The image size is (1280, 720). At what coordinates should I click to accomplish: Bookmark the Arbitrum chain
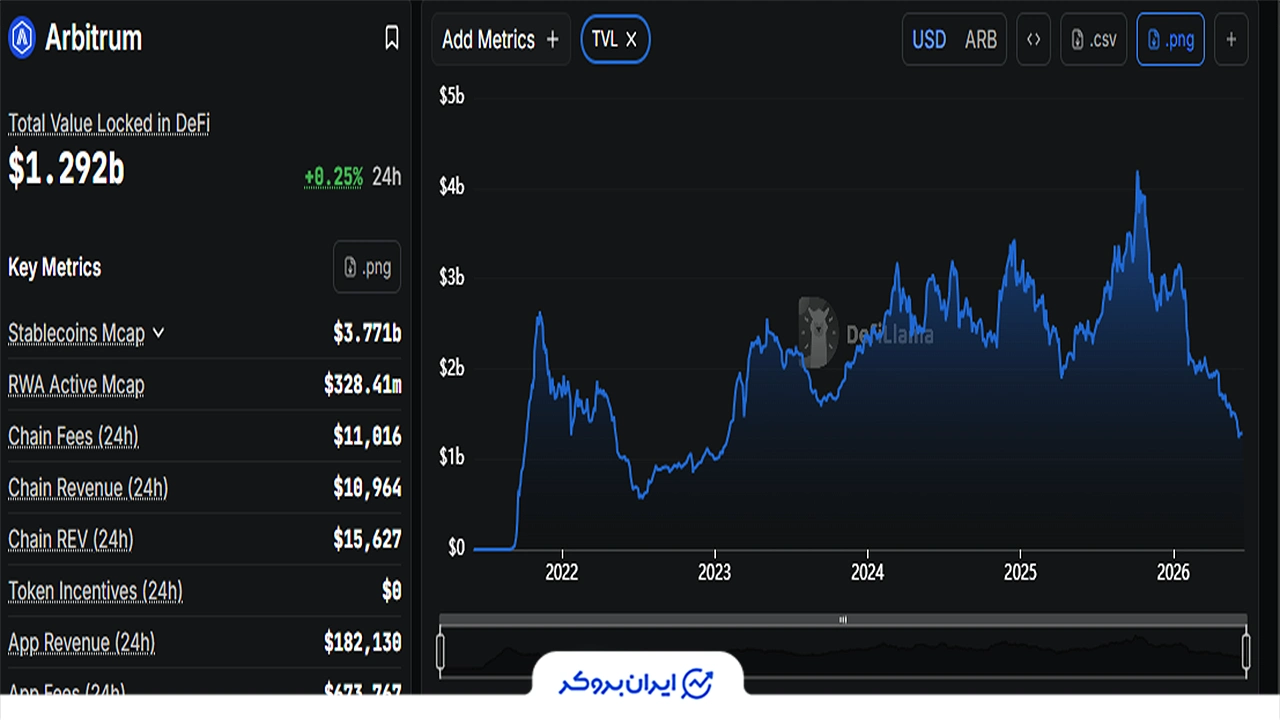(x=392, y=38)
